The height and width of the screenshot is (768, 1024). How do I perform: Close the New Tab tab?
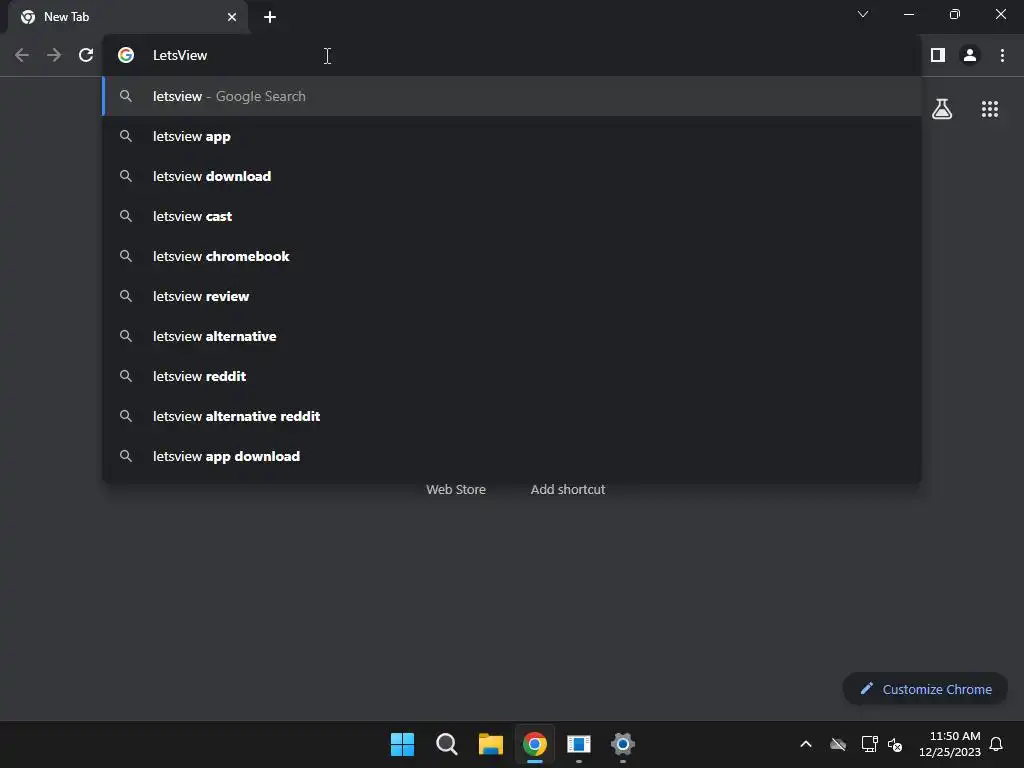(x=232, y=17)
